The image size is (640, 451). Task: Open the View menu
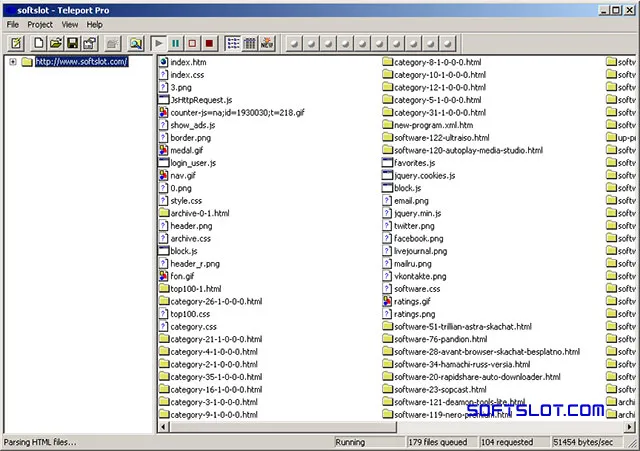click(x=70, y=24)
